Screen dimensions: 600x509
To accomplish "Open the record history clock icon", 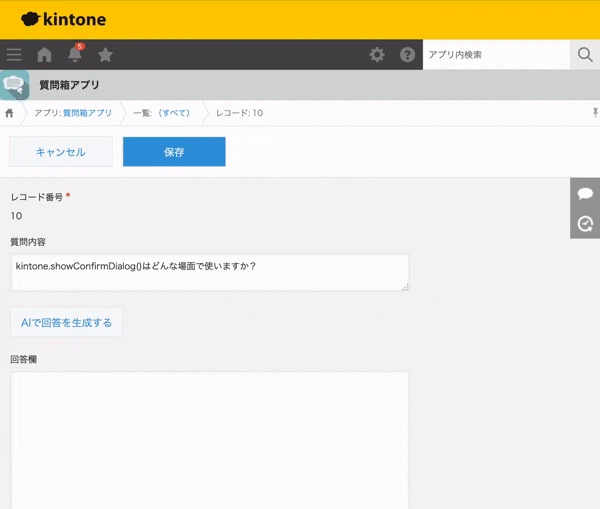I will (x=585, y=224).
